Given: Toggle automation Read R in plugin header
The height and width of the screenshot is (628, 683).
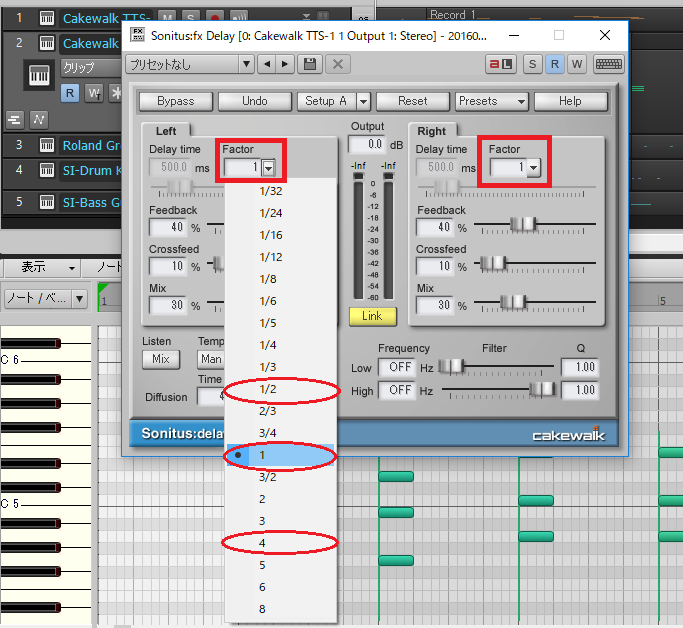Looking at the screenshot, I should tap(555, 64).
